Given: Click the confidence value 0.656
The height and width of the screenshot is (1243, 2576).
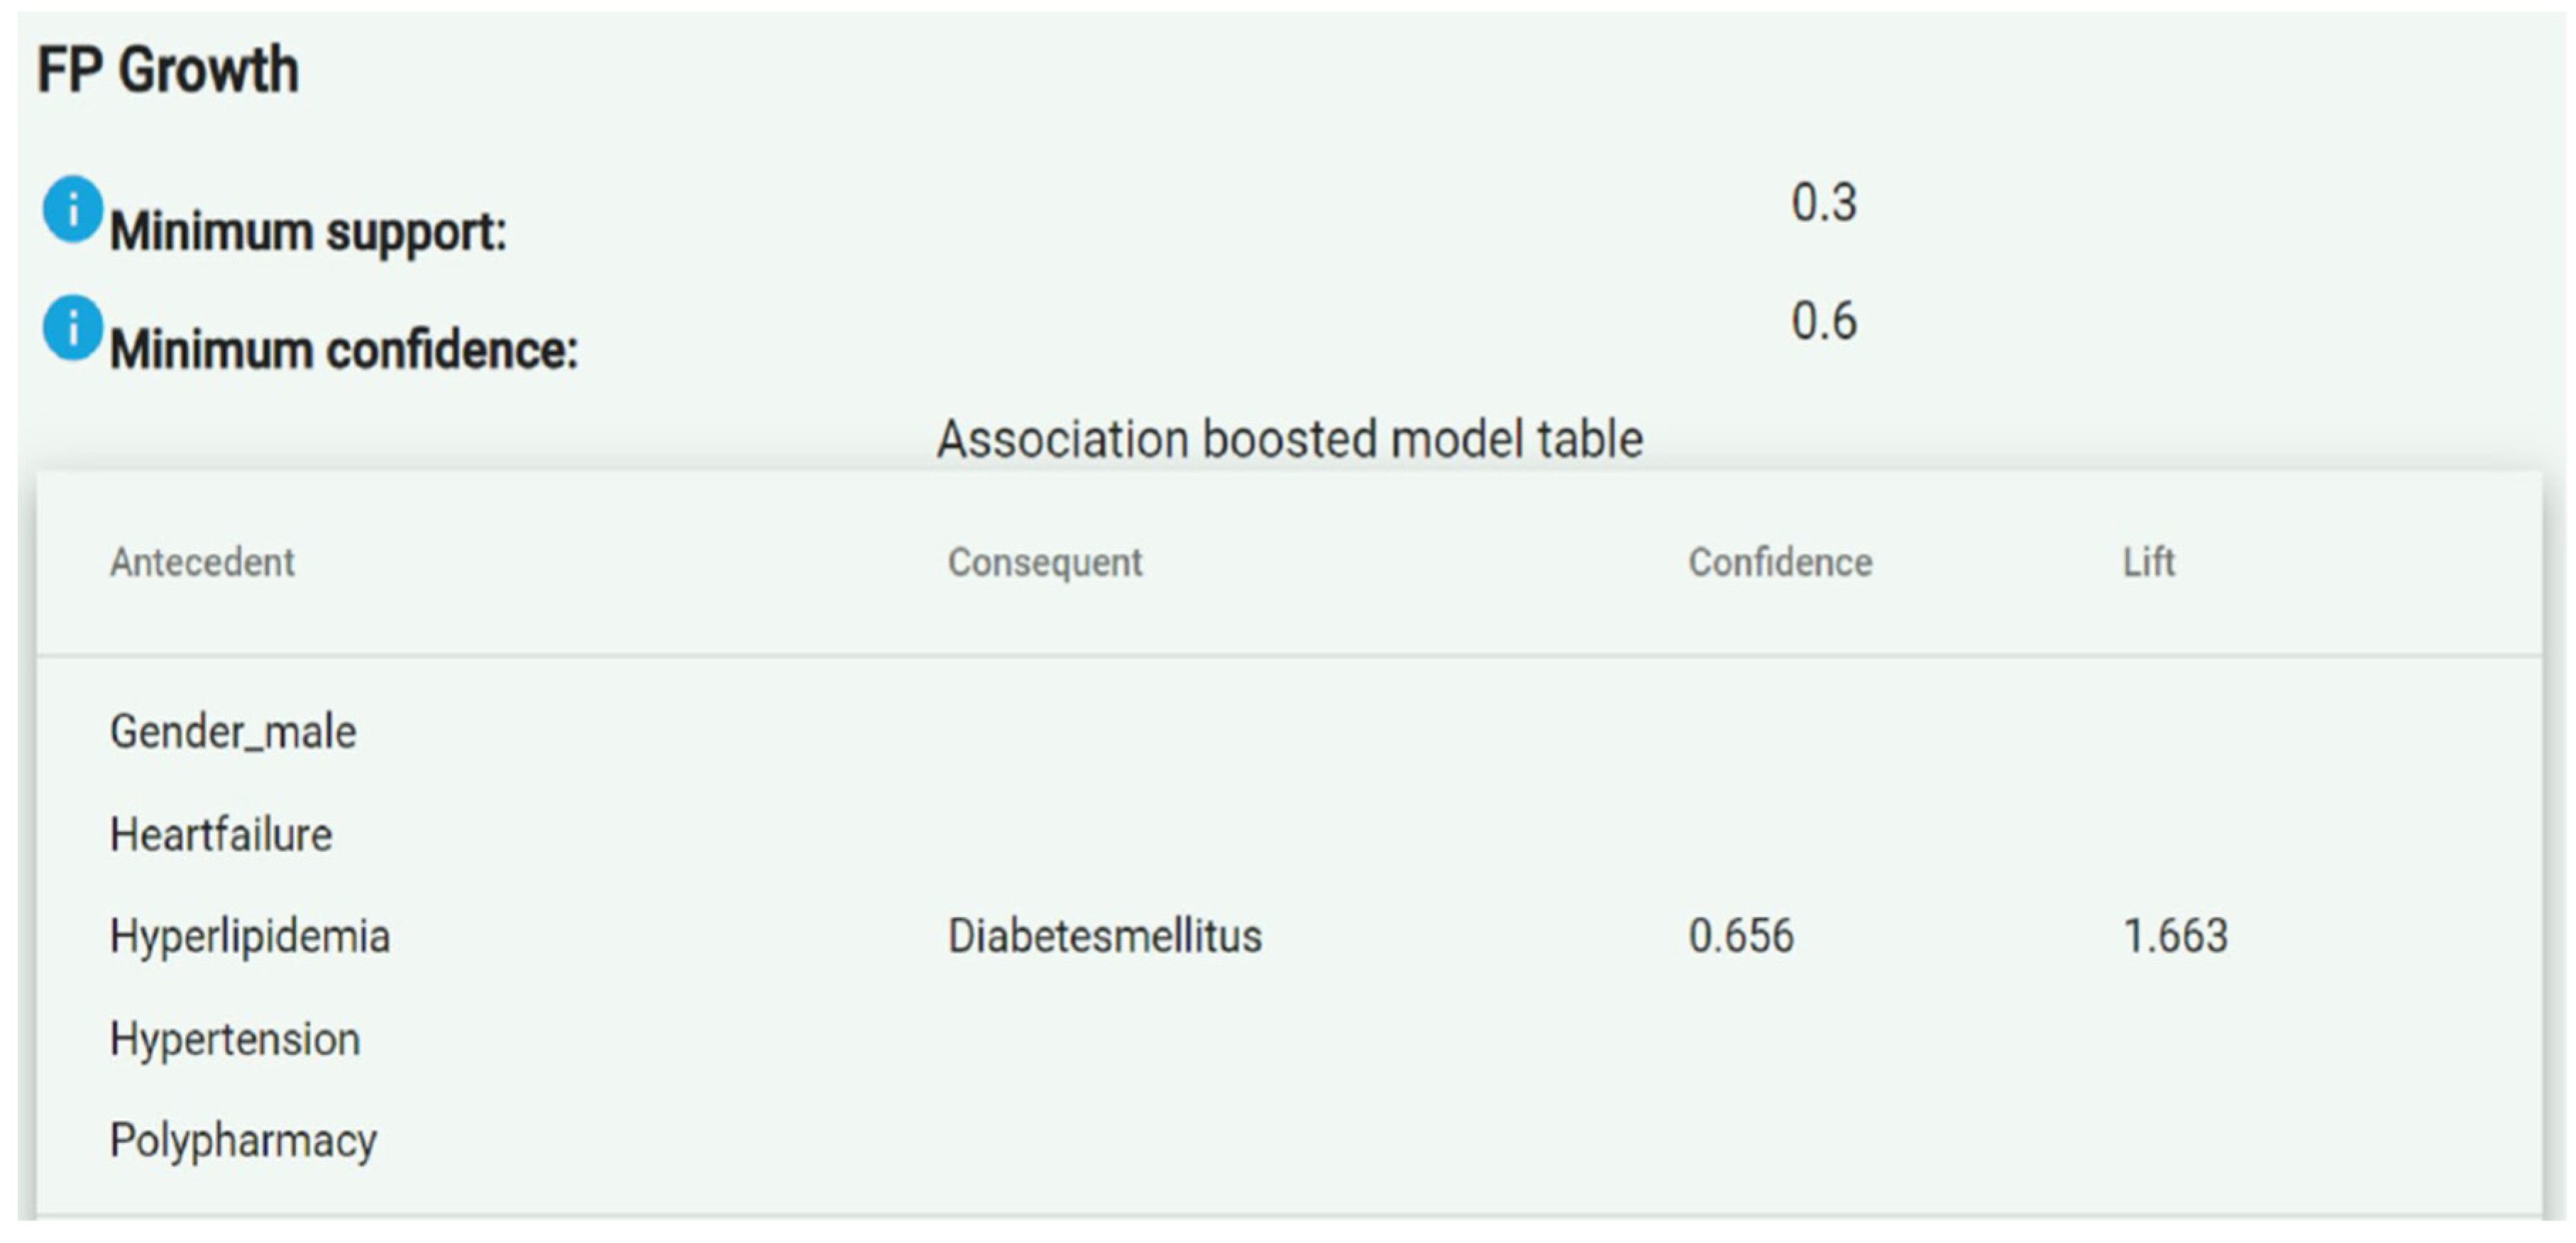Looking at the screenshot, I should tap(1741, 936).
